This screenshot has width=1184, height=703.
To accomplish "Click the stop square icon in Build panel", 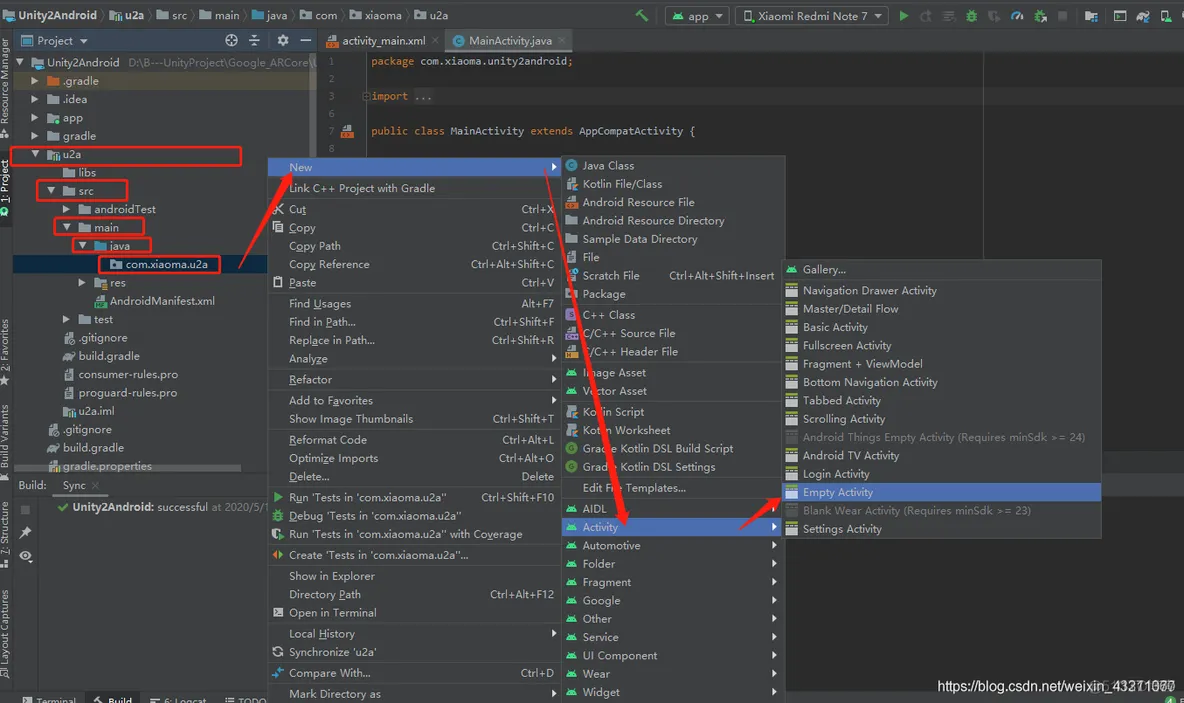I will click(26, 510).
